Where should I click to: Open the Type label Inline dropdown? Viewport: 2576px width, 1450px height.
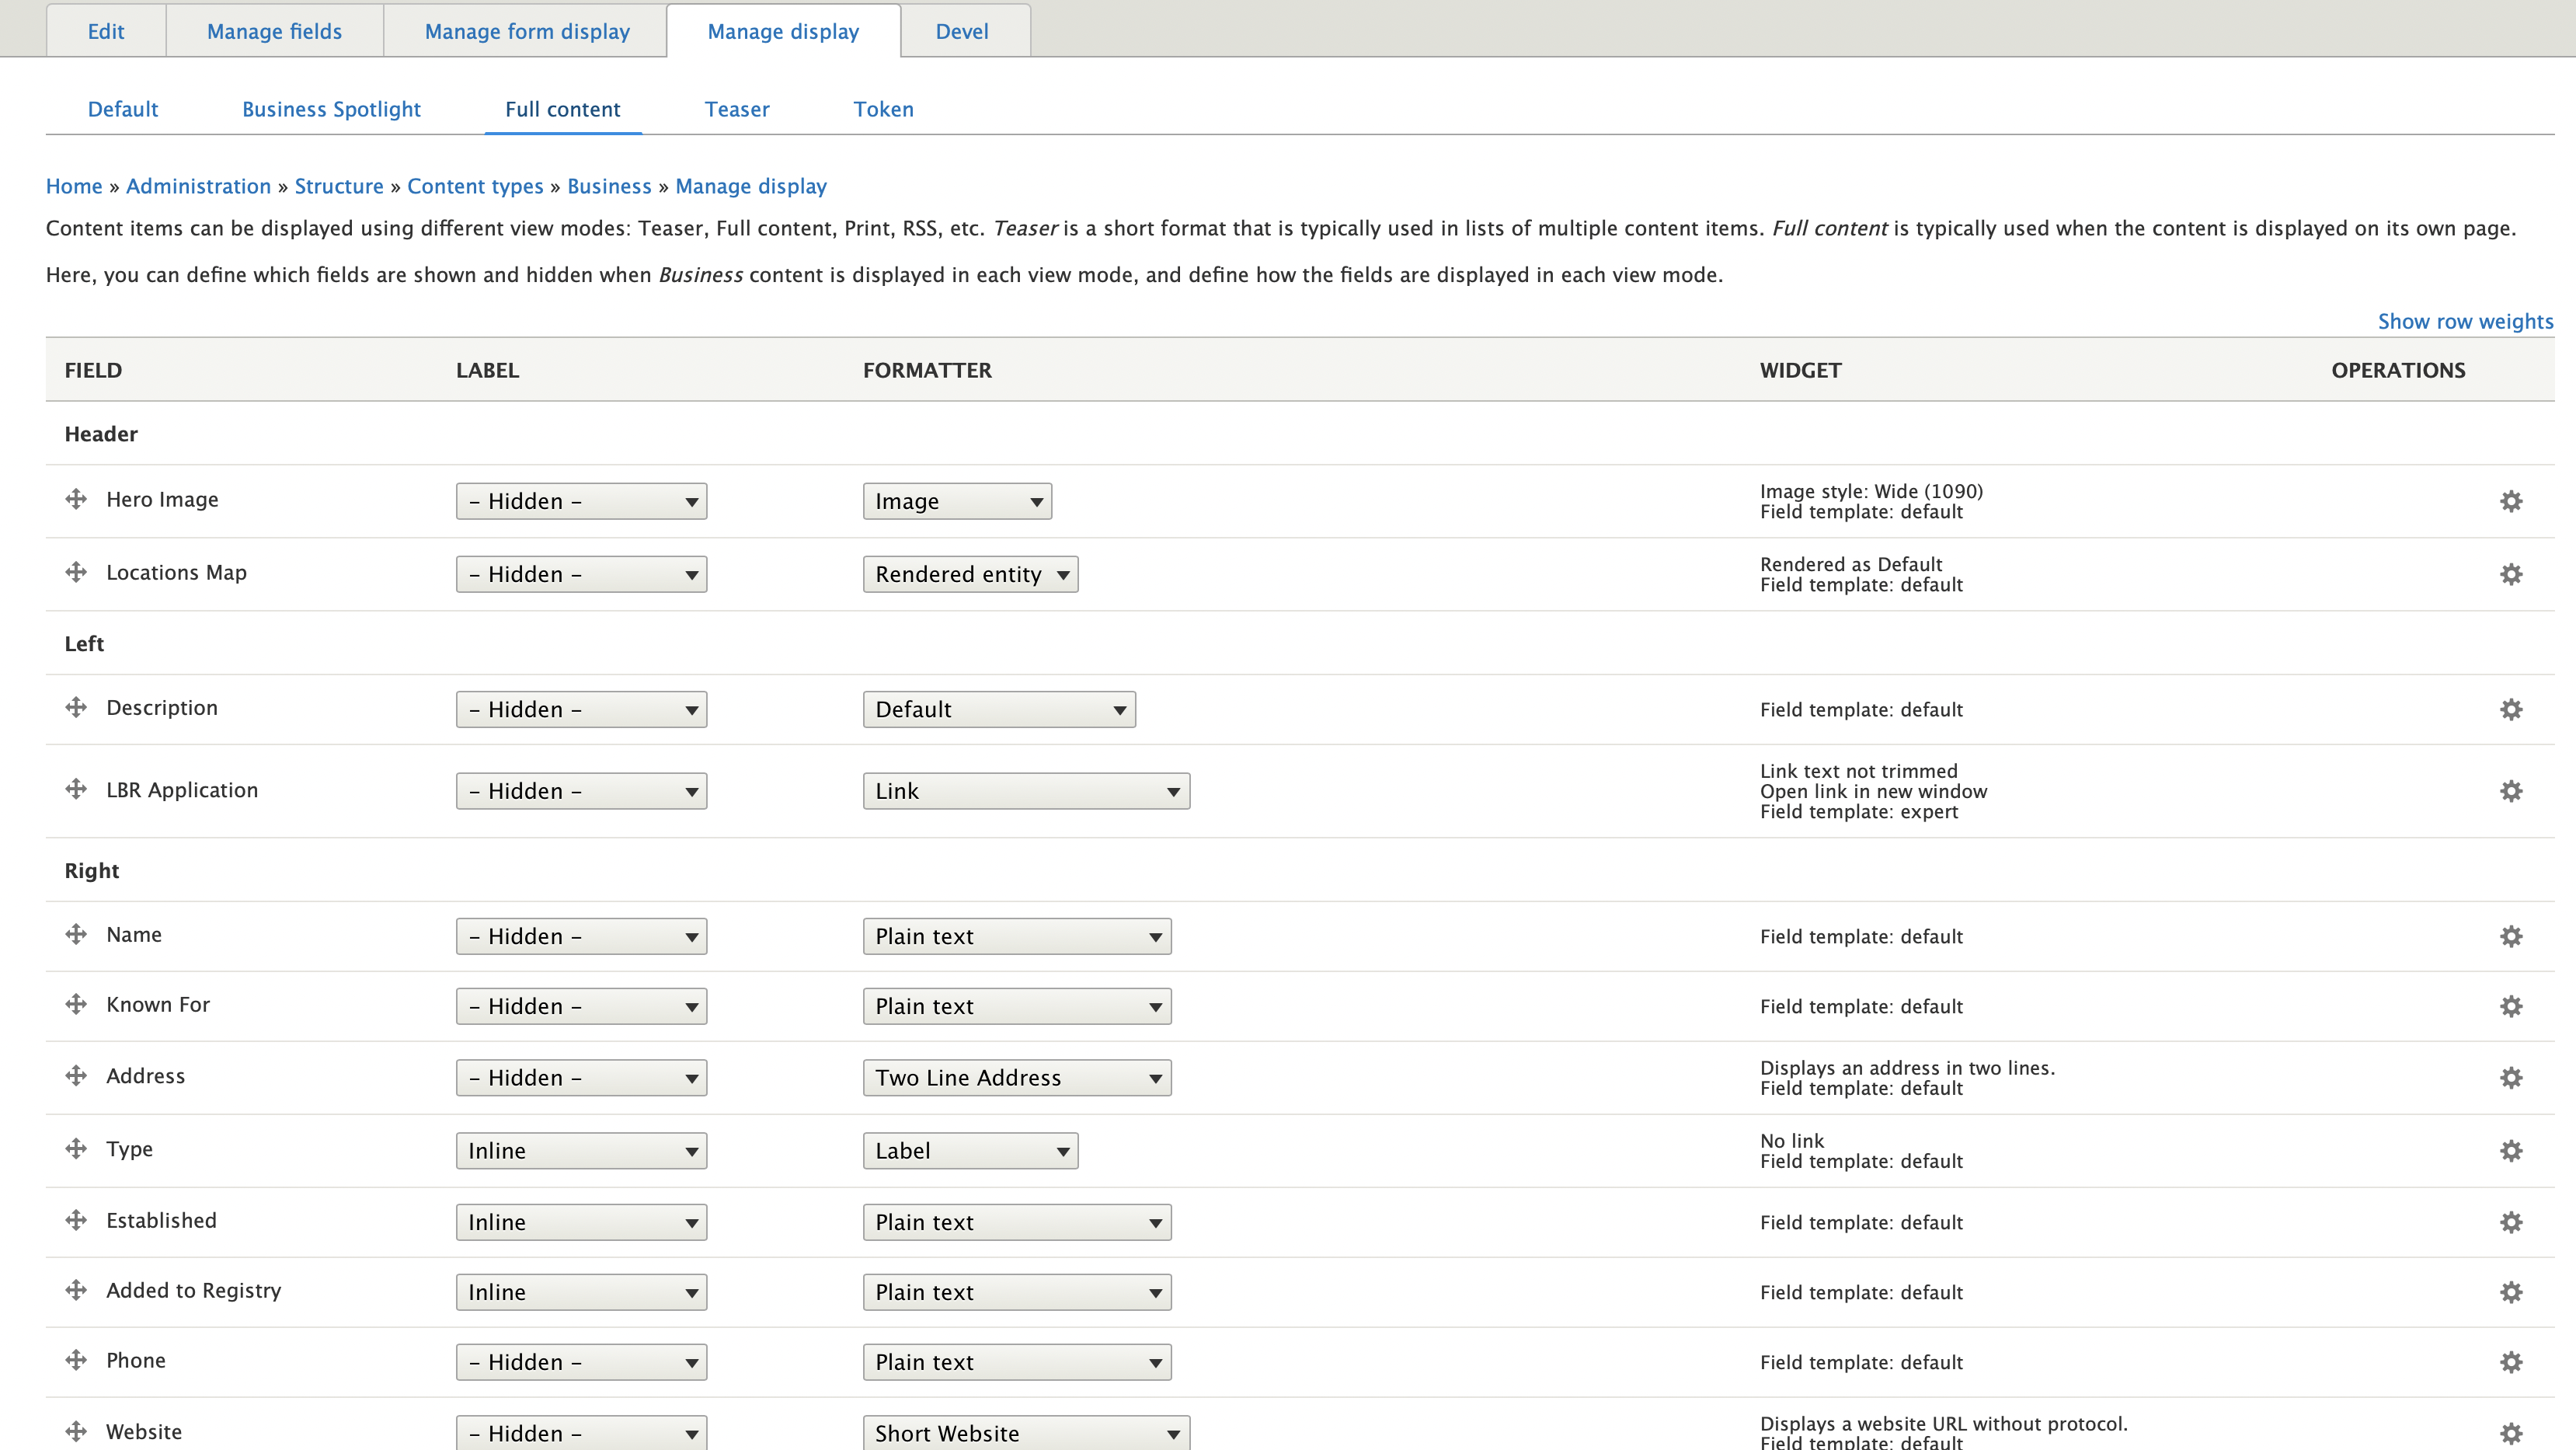click(x=581, y=1151)
